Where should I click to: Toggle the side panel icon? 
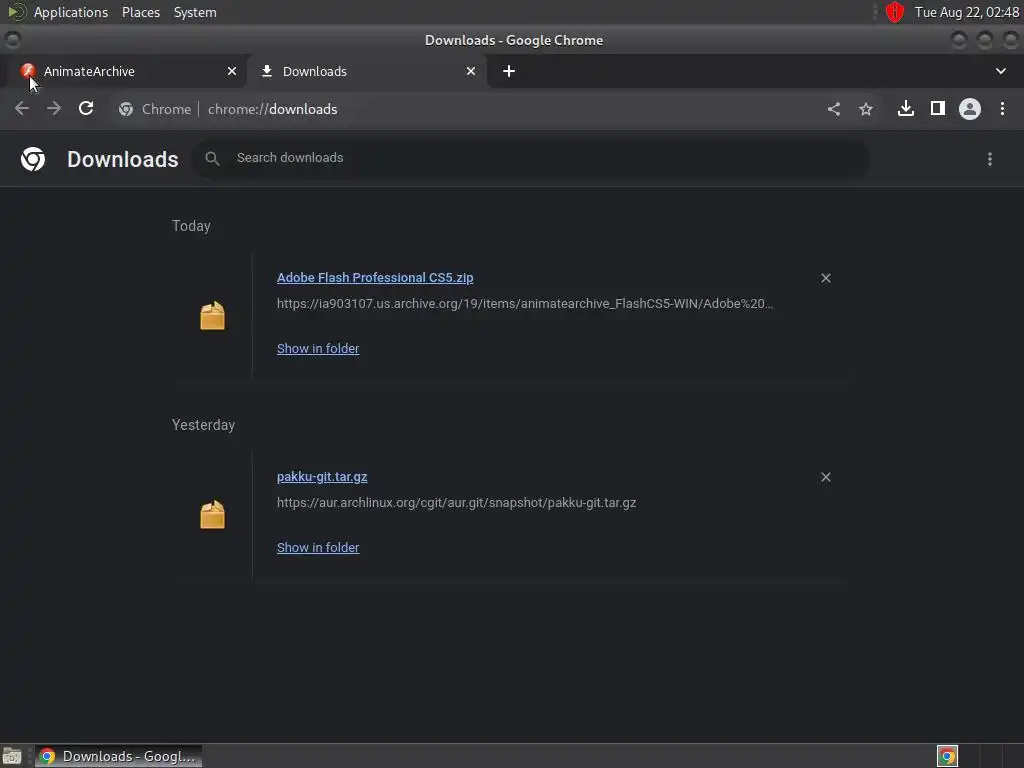[x=938, y=109]
